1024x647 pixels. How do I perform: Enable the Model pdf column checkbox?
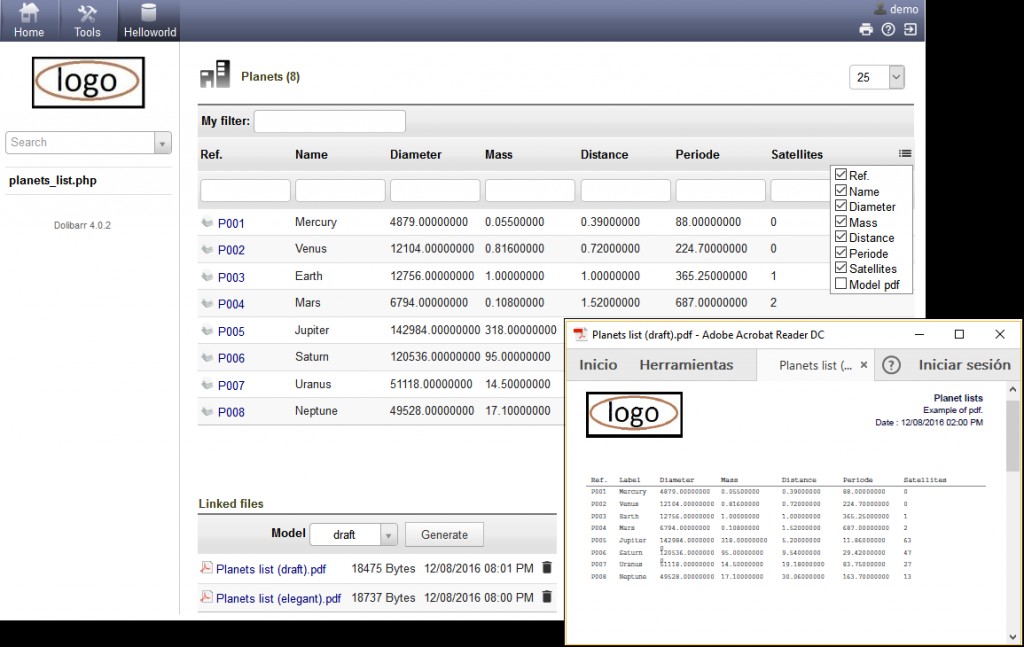tap(841, 284)
